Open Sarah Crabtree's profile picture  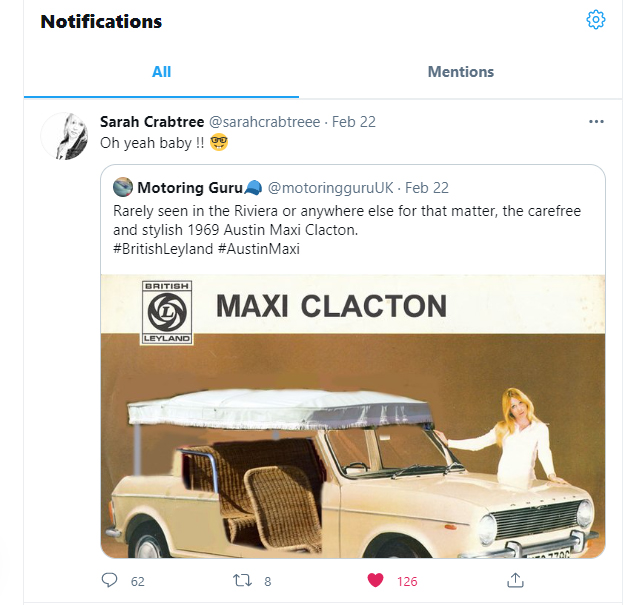[x=65, y=136]
